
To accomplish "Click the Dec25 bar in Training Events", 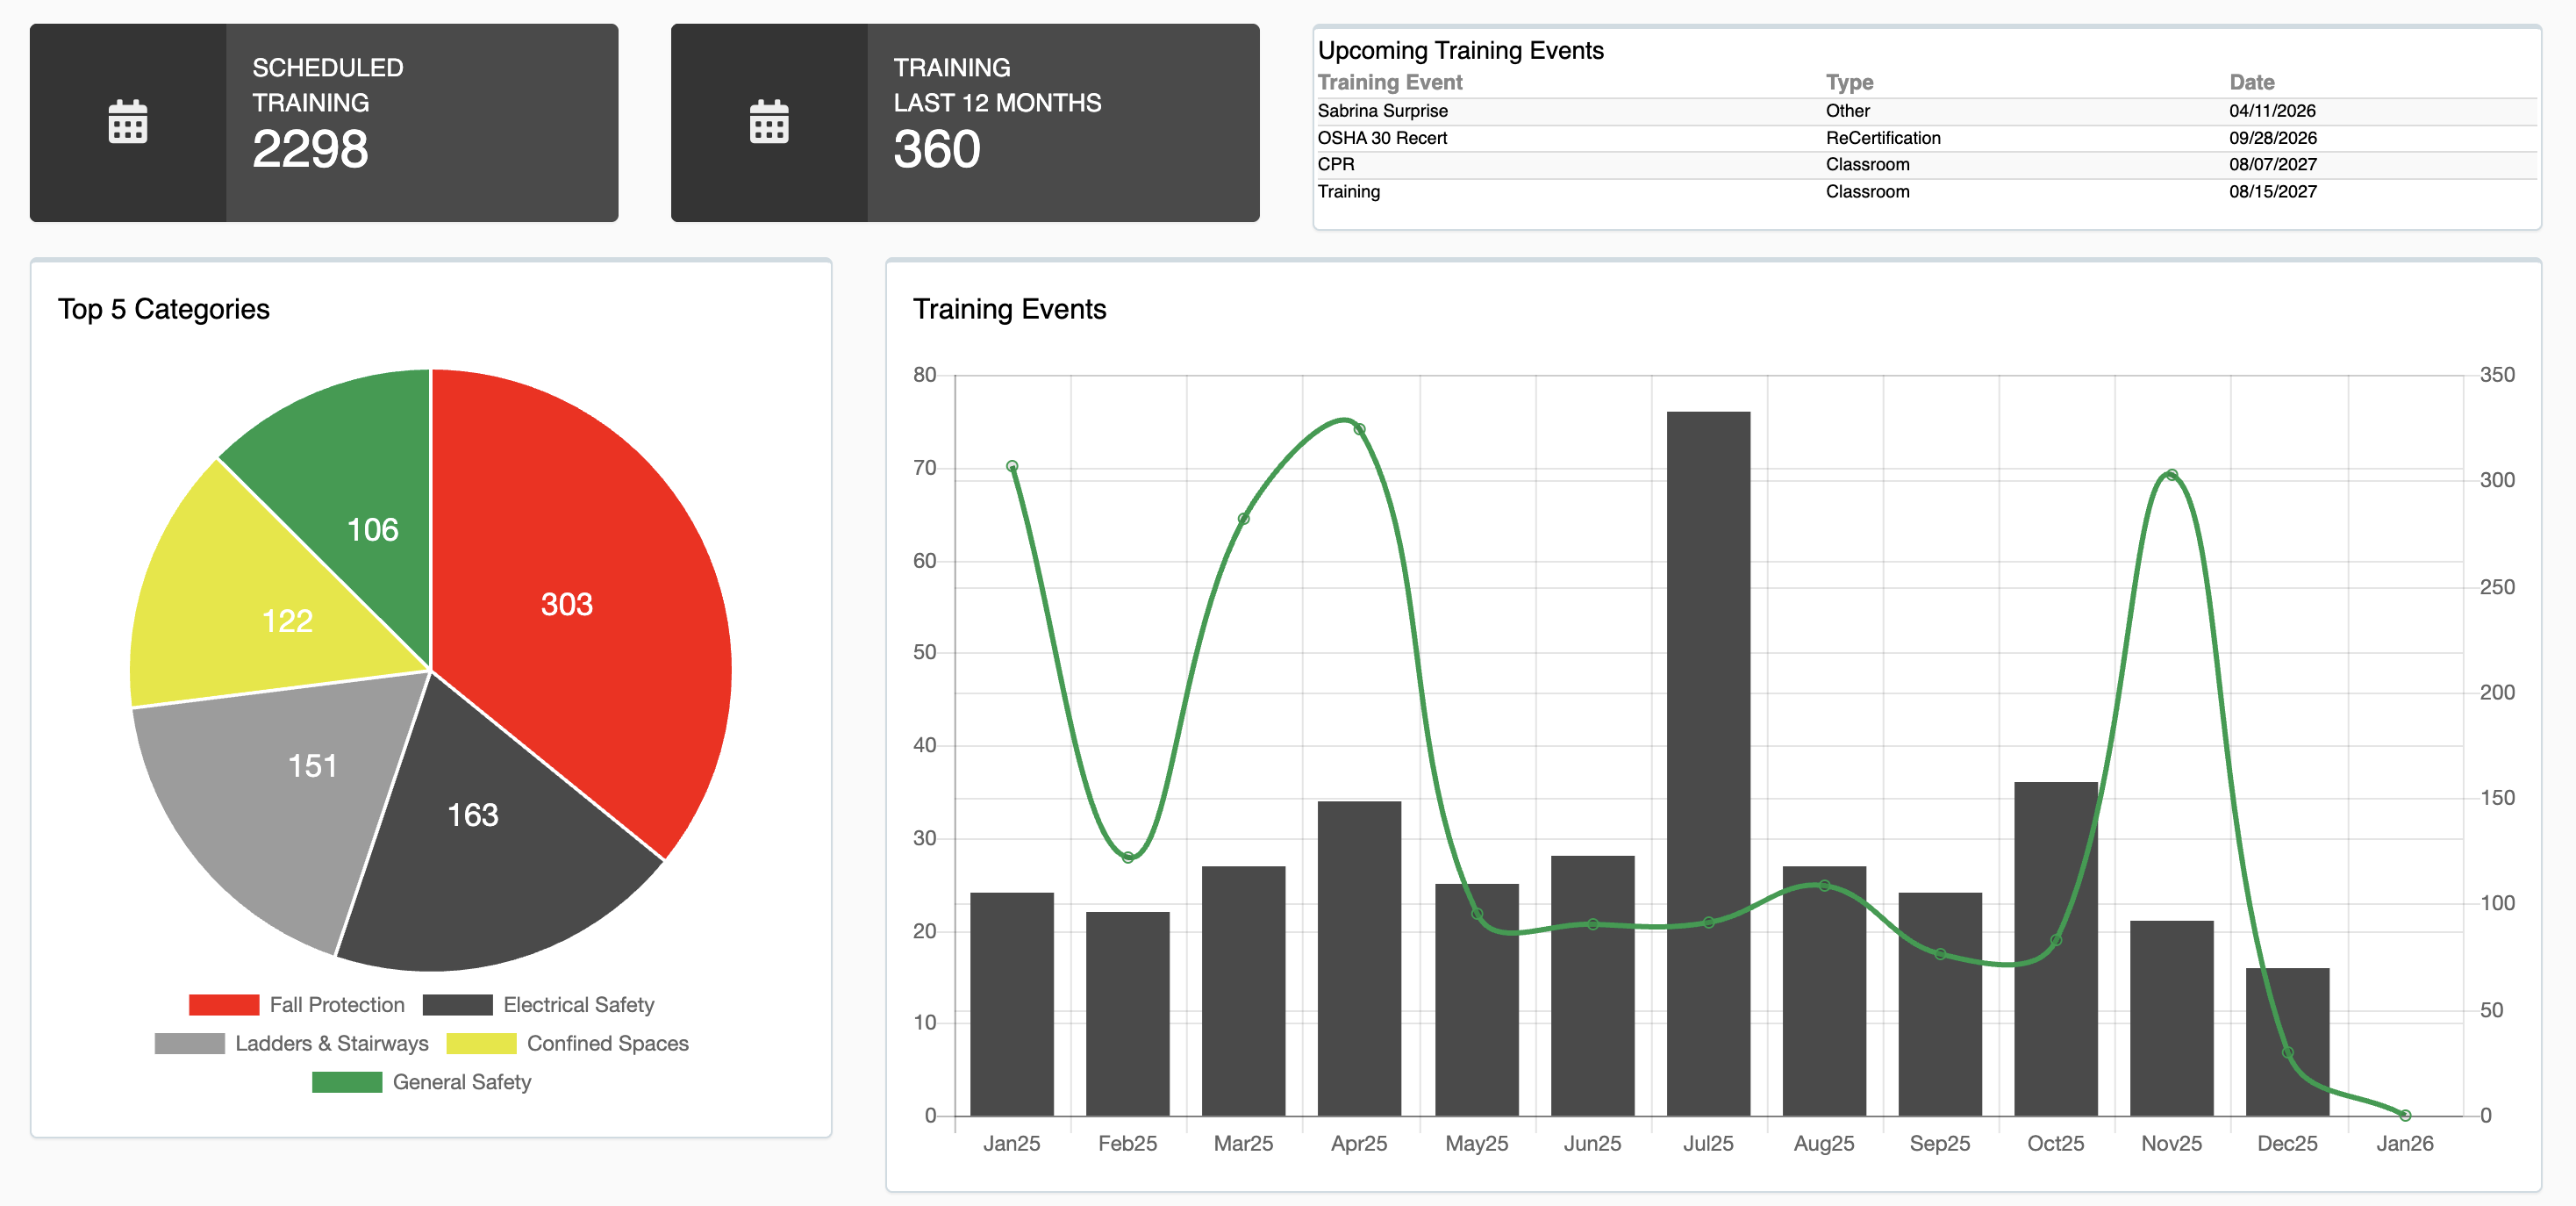I will 2287,1042.
